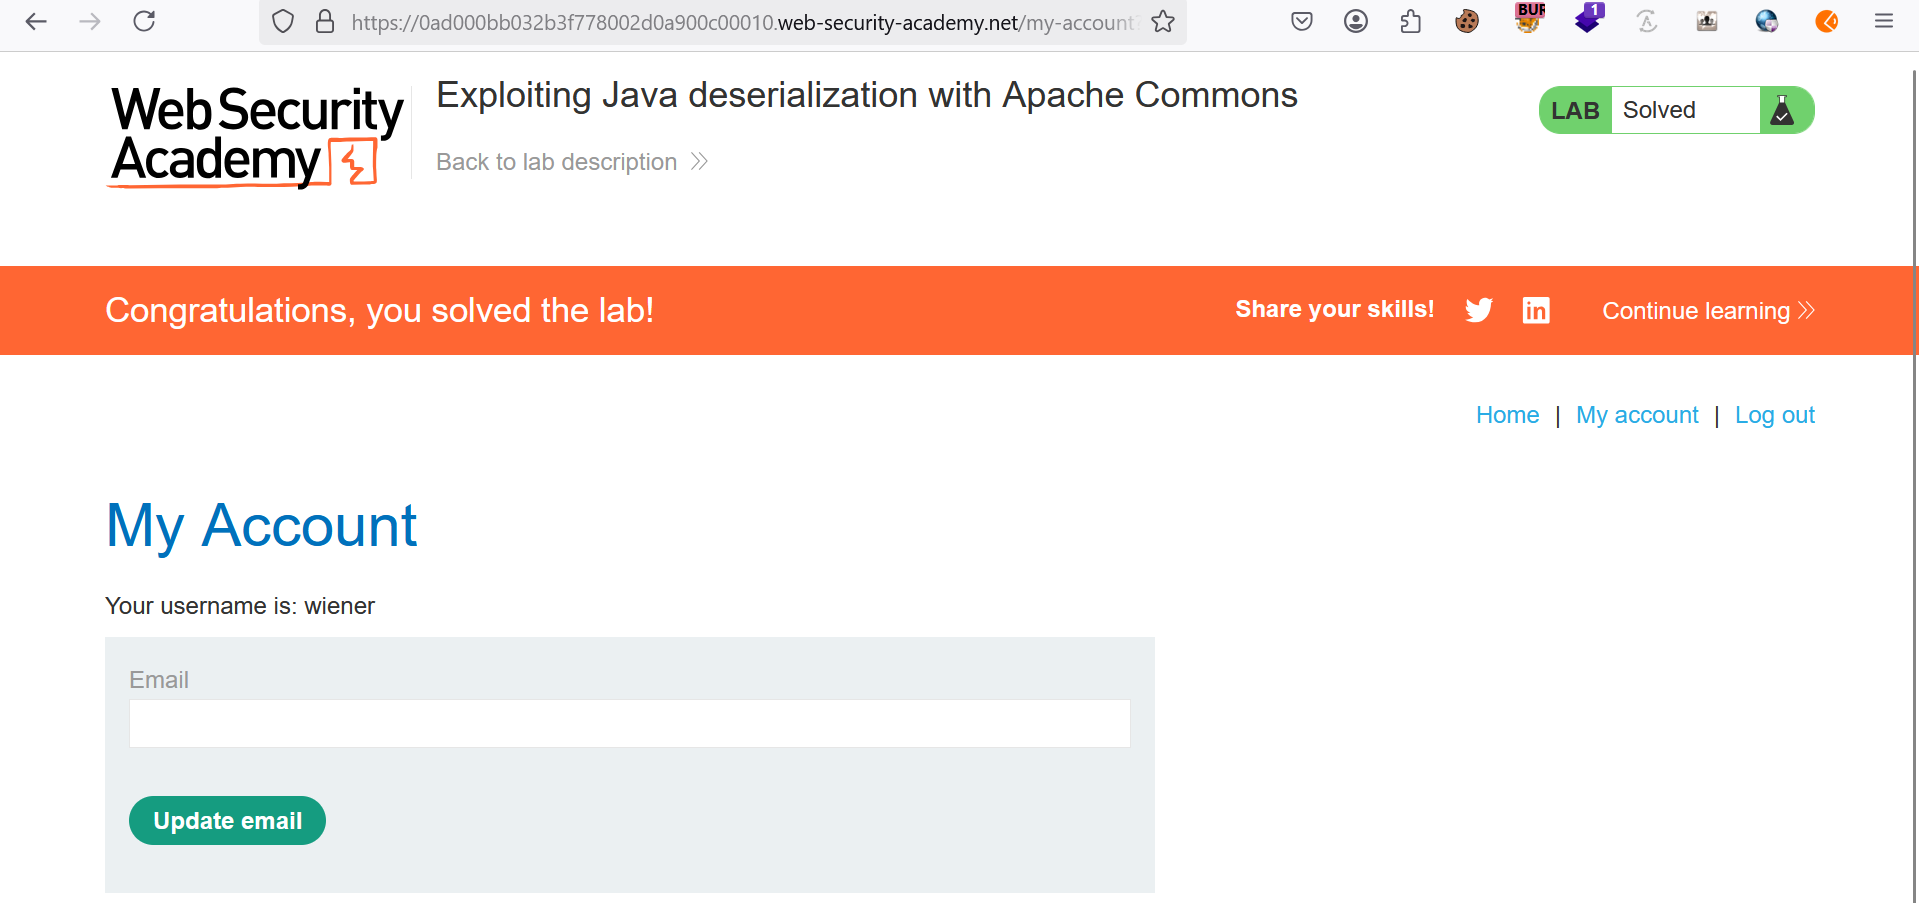The image size is (1919, 903).
Task: Open the Firefox account icon
Action: coord(1356,21)
